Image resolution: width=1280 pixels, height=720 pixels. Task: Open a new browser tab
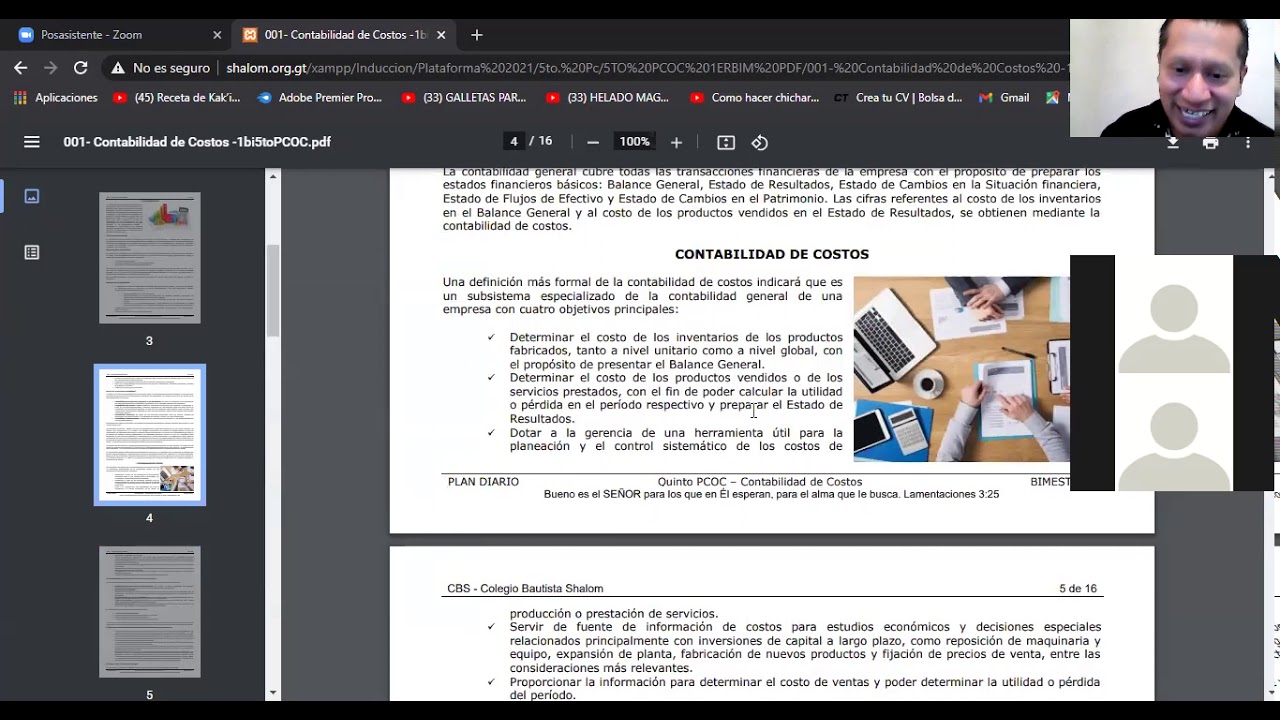477,35
